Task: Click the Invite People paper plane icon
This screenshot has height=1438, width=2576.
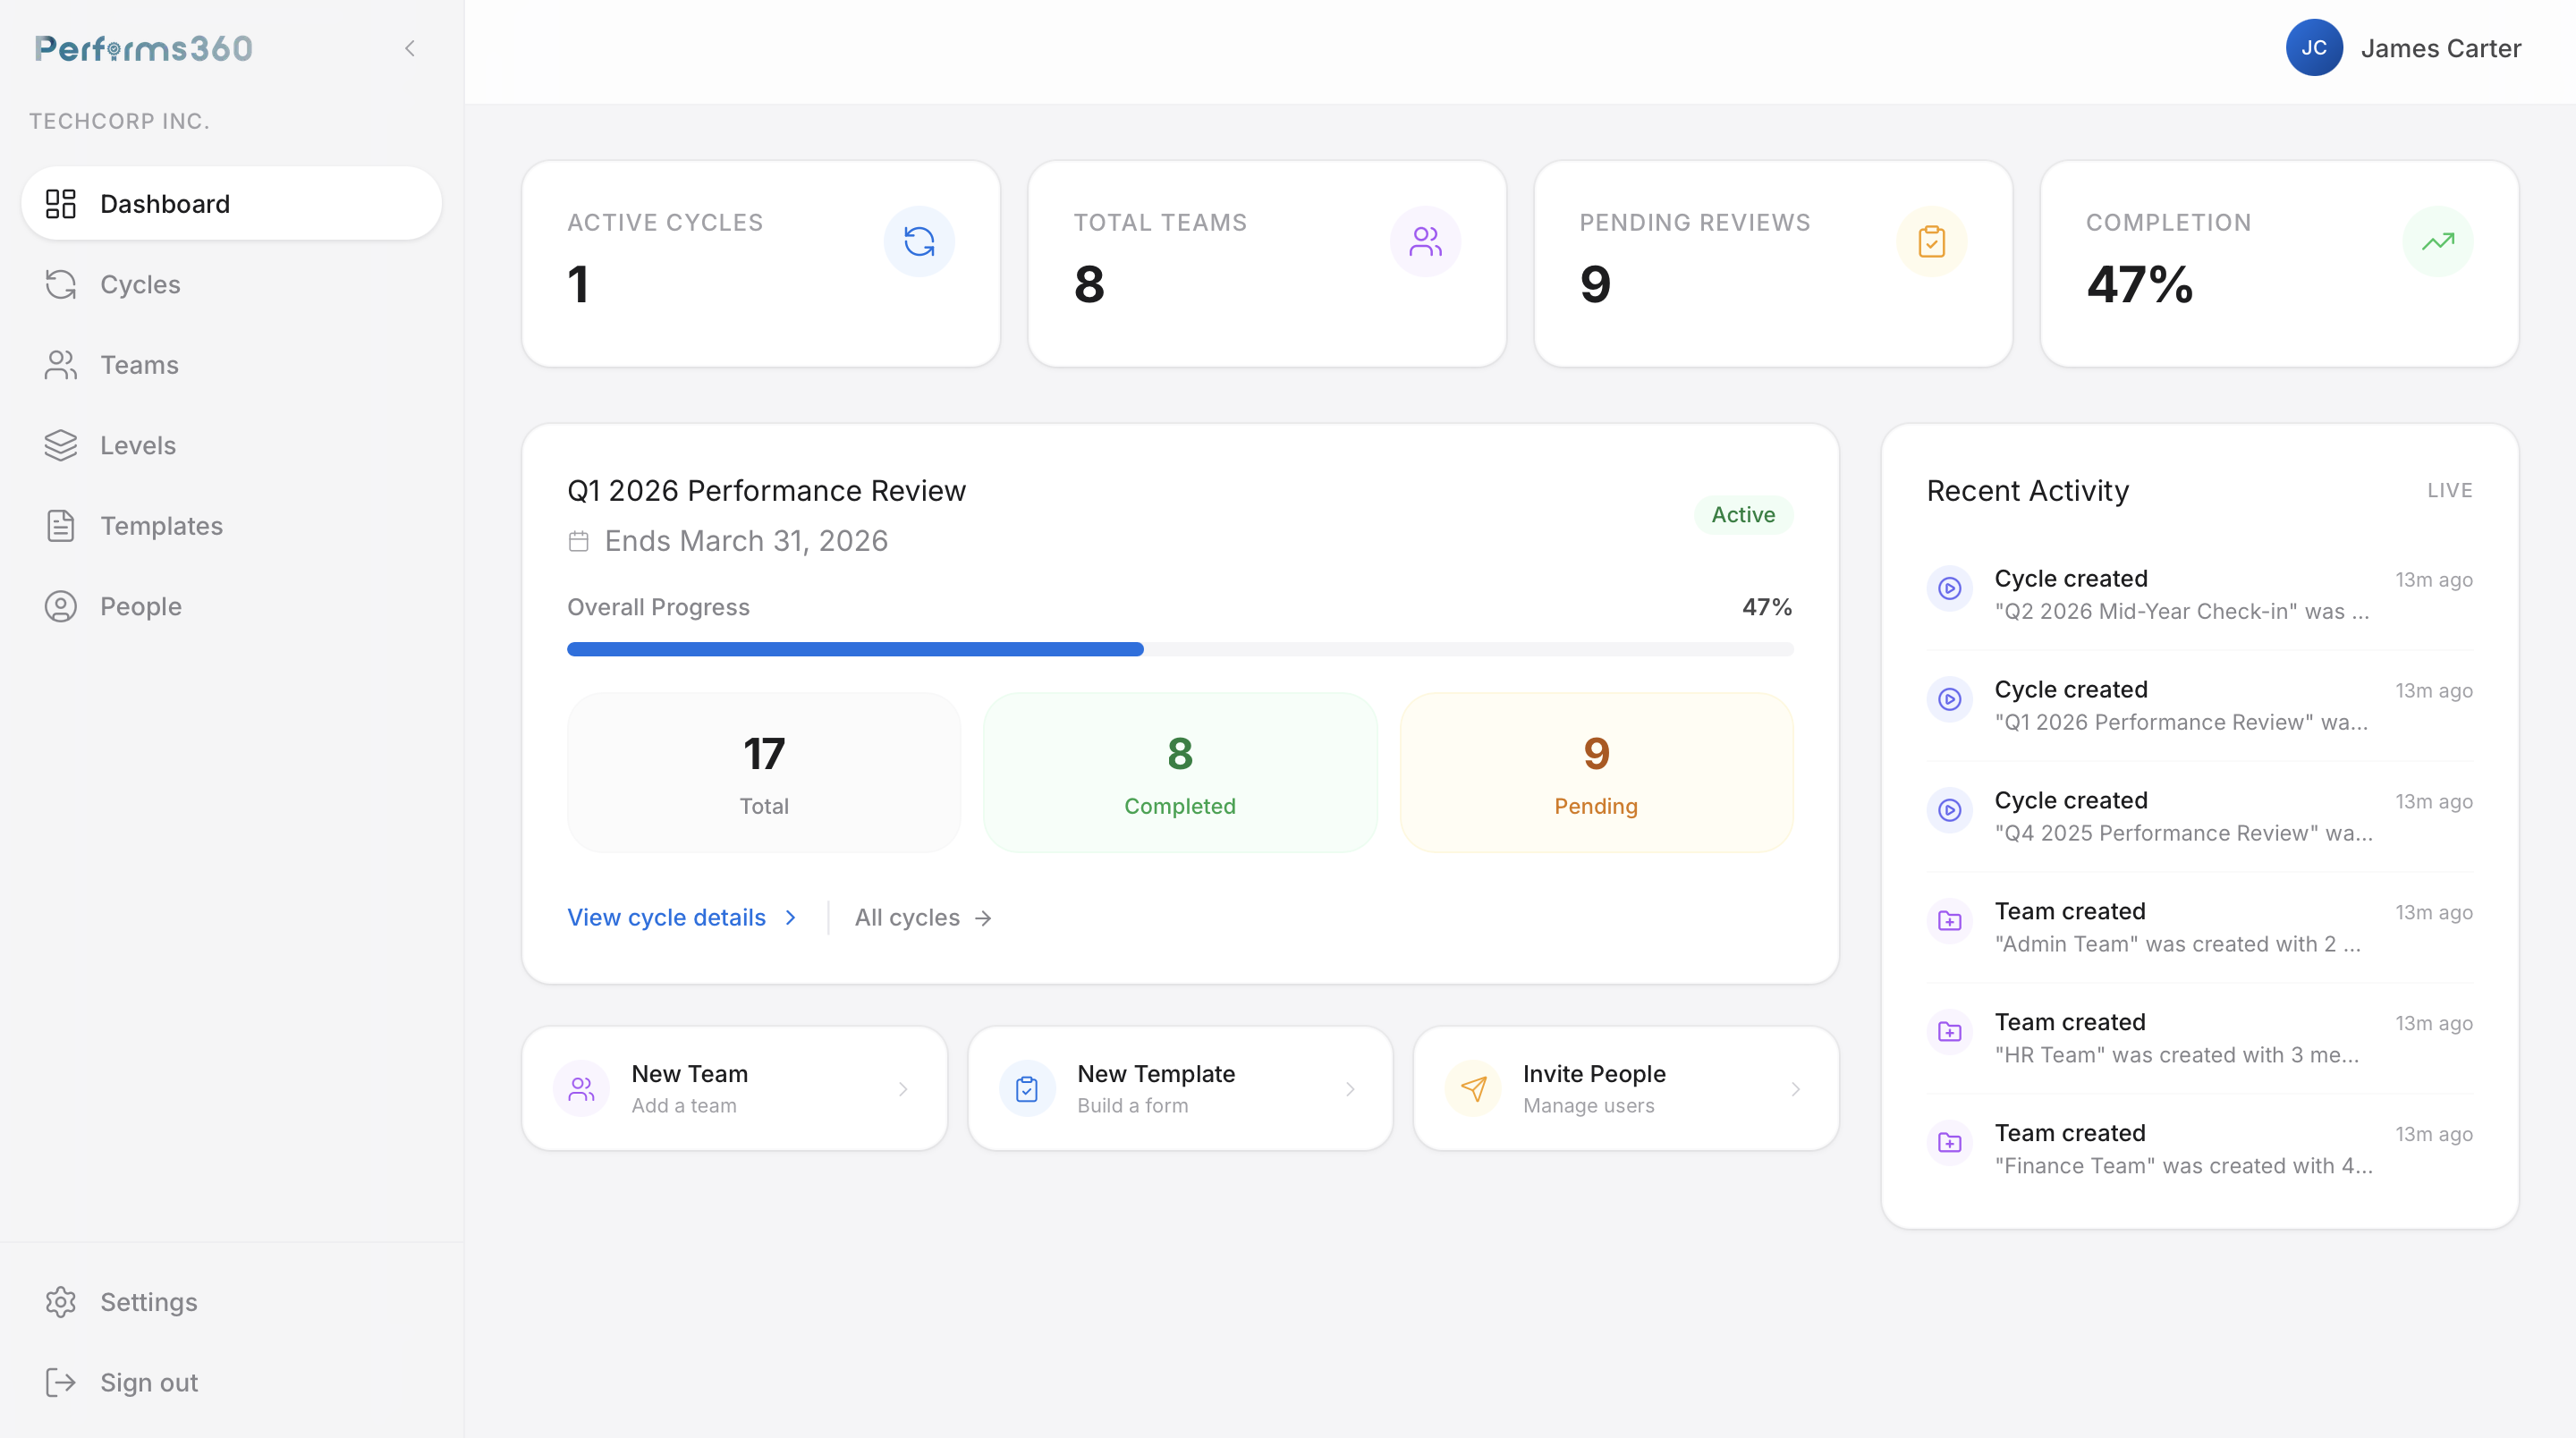Action: click(1473, 1088)
